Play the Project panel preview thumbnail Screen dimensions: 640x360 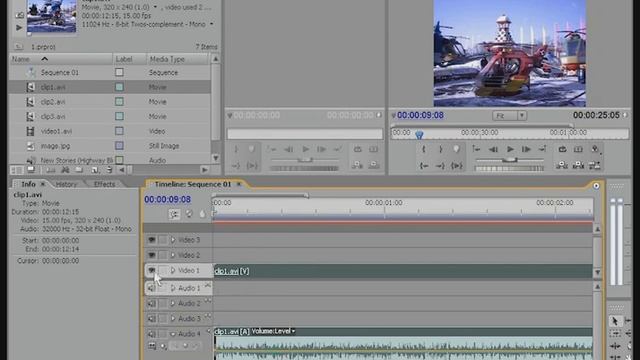coord(19,28)
